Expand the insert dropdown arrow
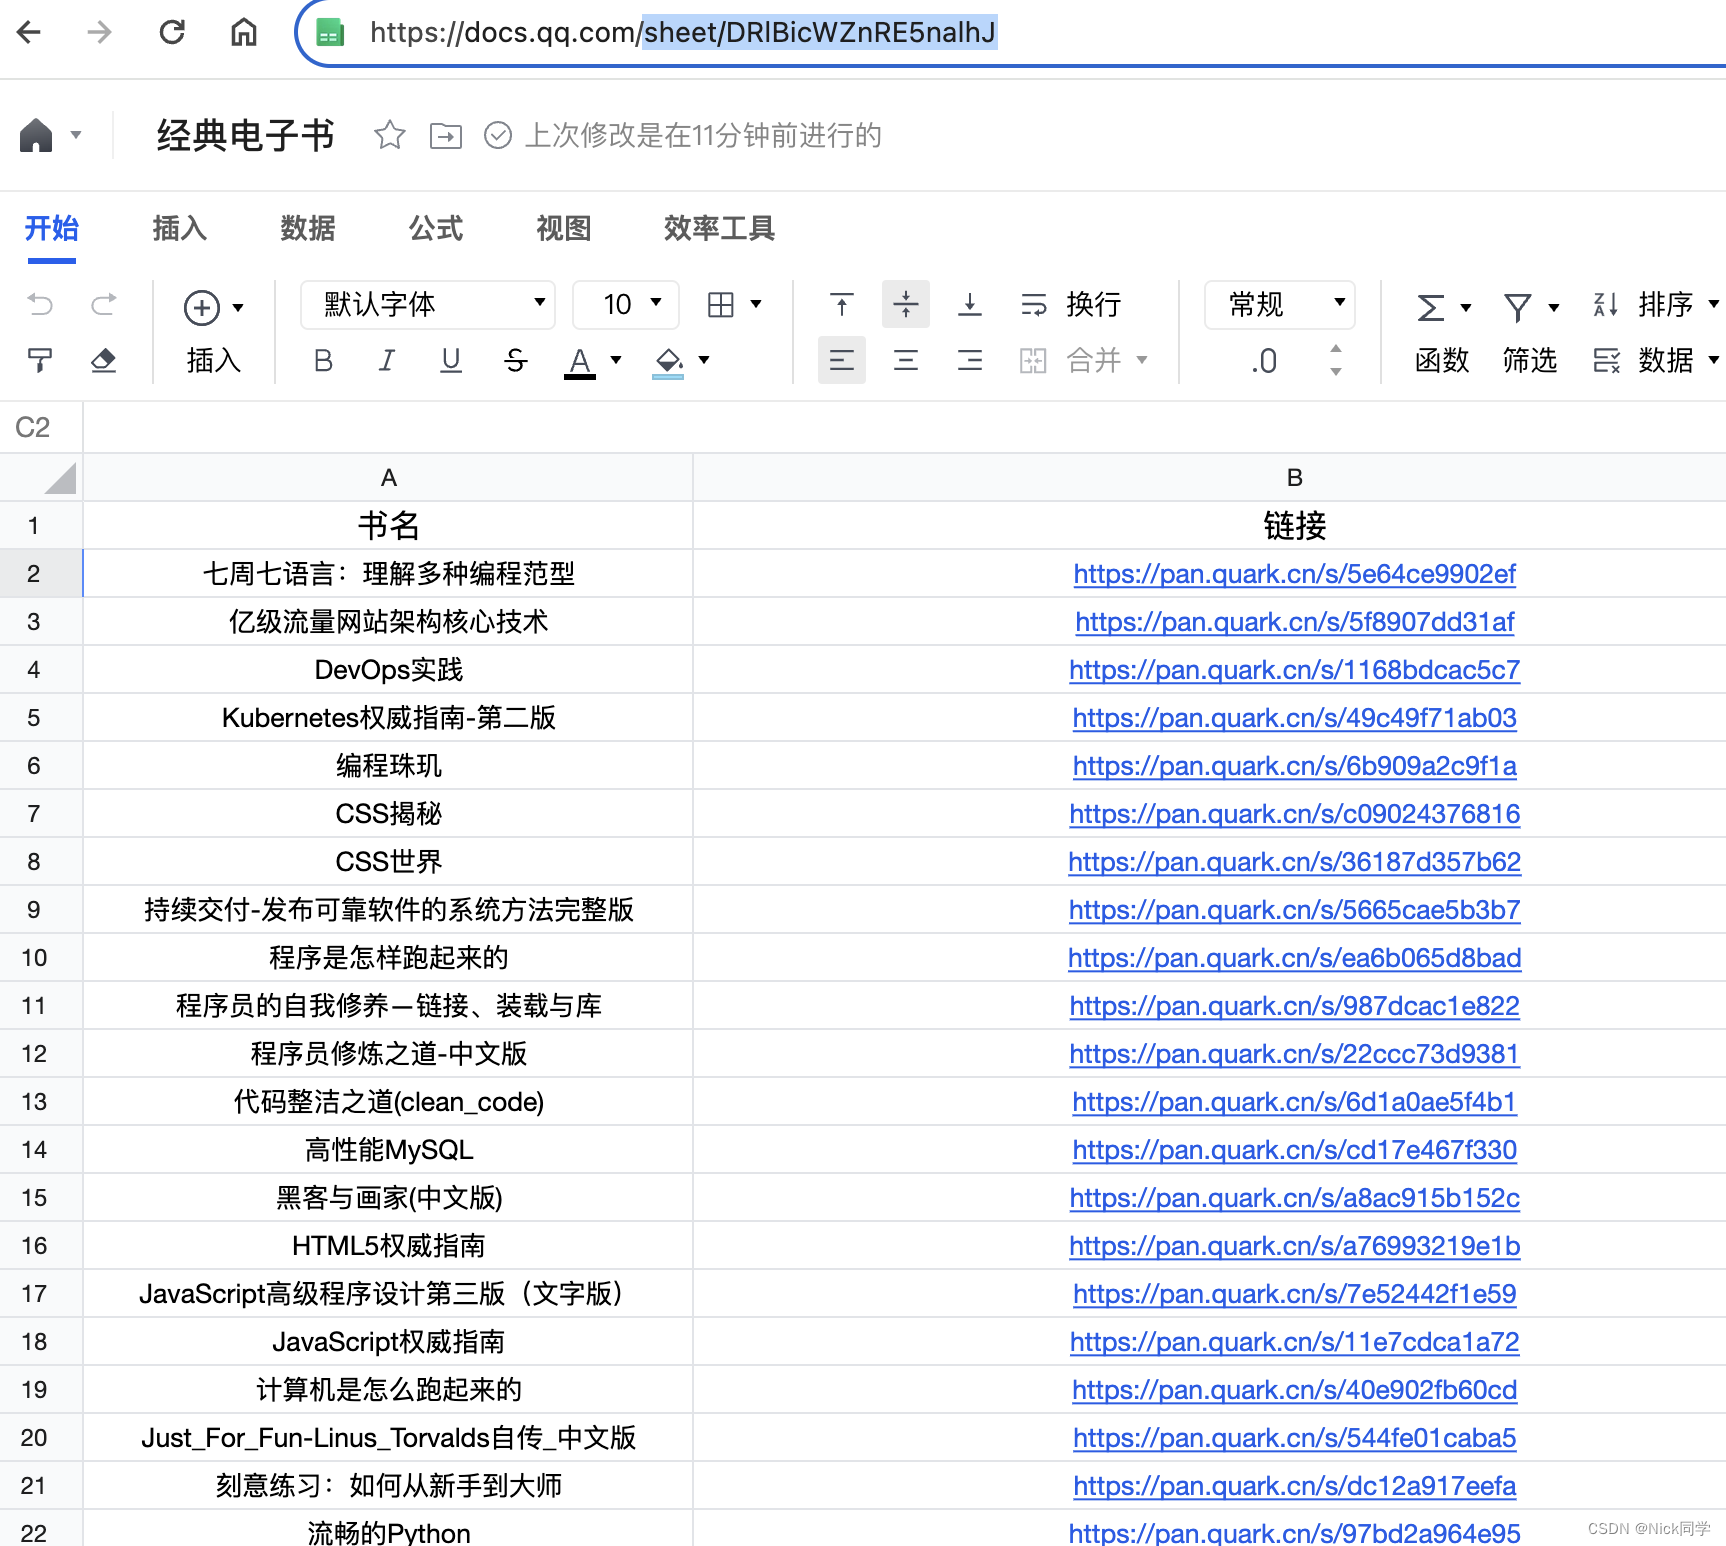This screenshot has height=1546, width=1726. click(238, 307)
